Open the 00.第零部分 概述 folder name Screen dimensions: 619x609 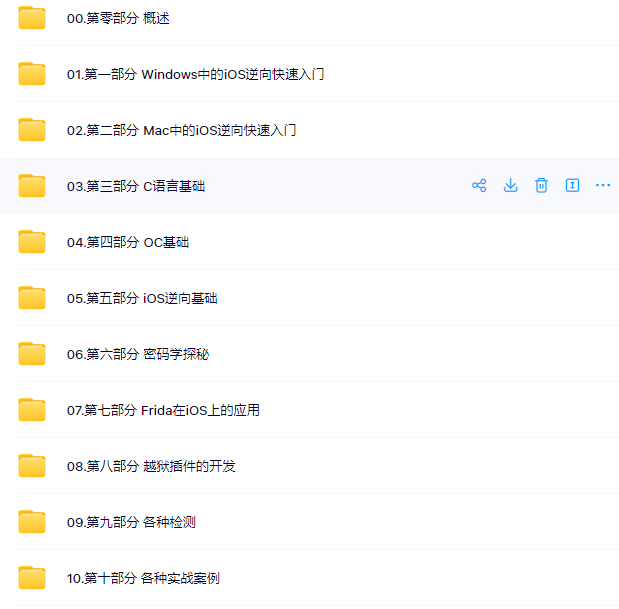pyautogui.click(x=118, y=18)
